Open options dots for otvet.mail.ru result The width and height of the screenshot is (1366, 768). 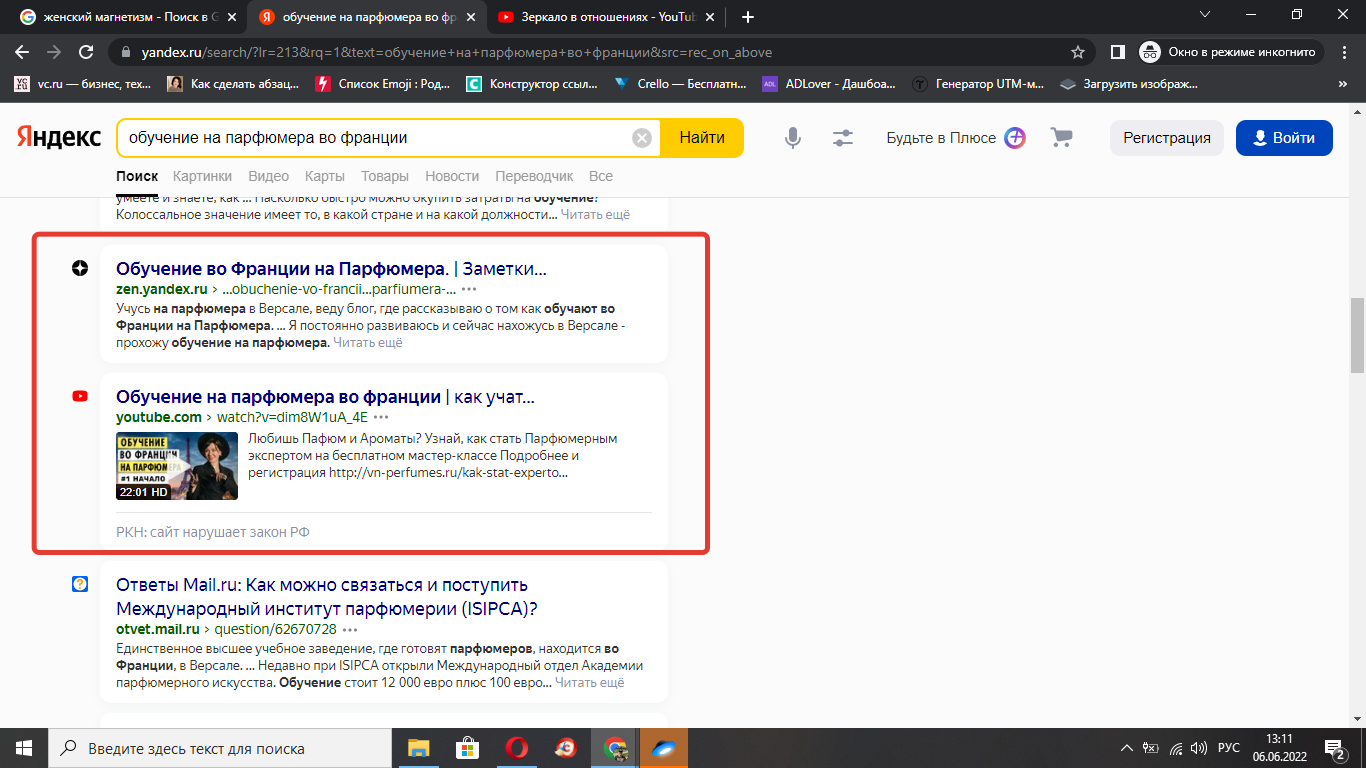coord(350,629)
